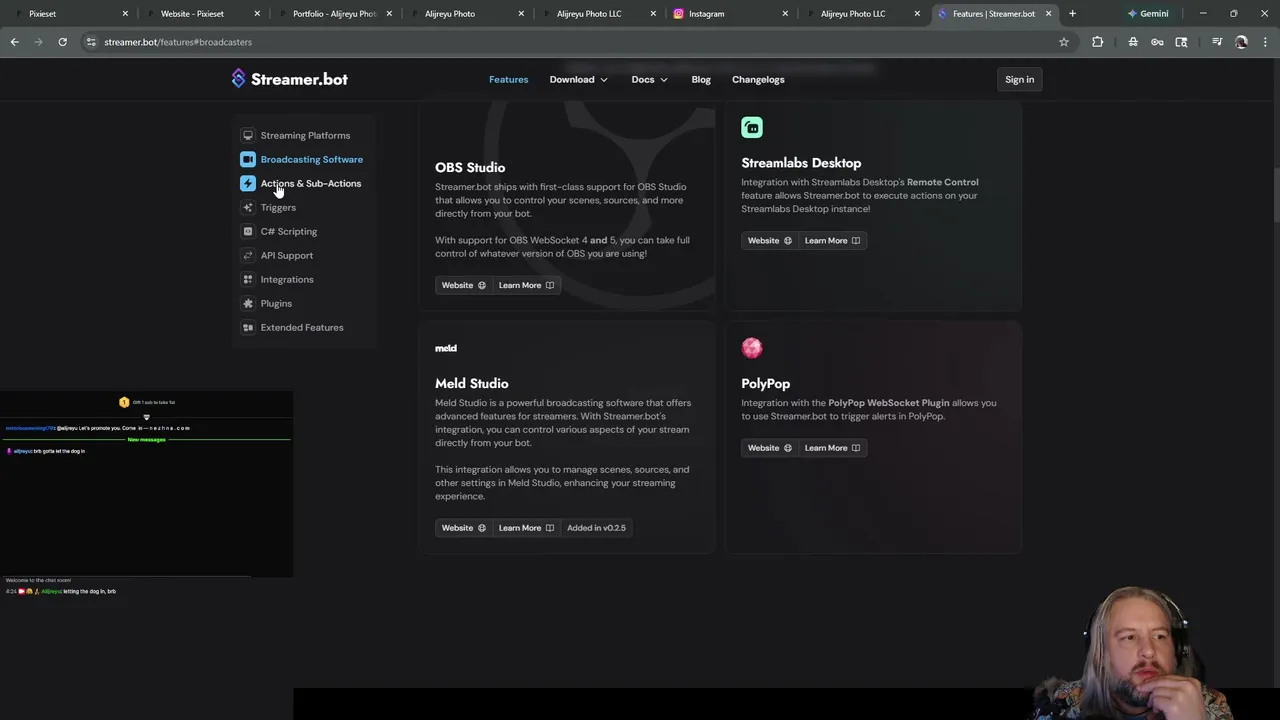Image resolution: width=1280 pixels, height=720 pixels.
Task: Close the Instagram browser tab
Action: click(x=785, y=14)
